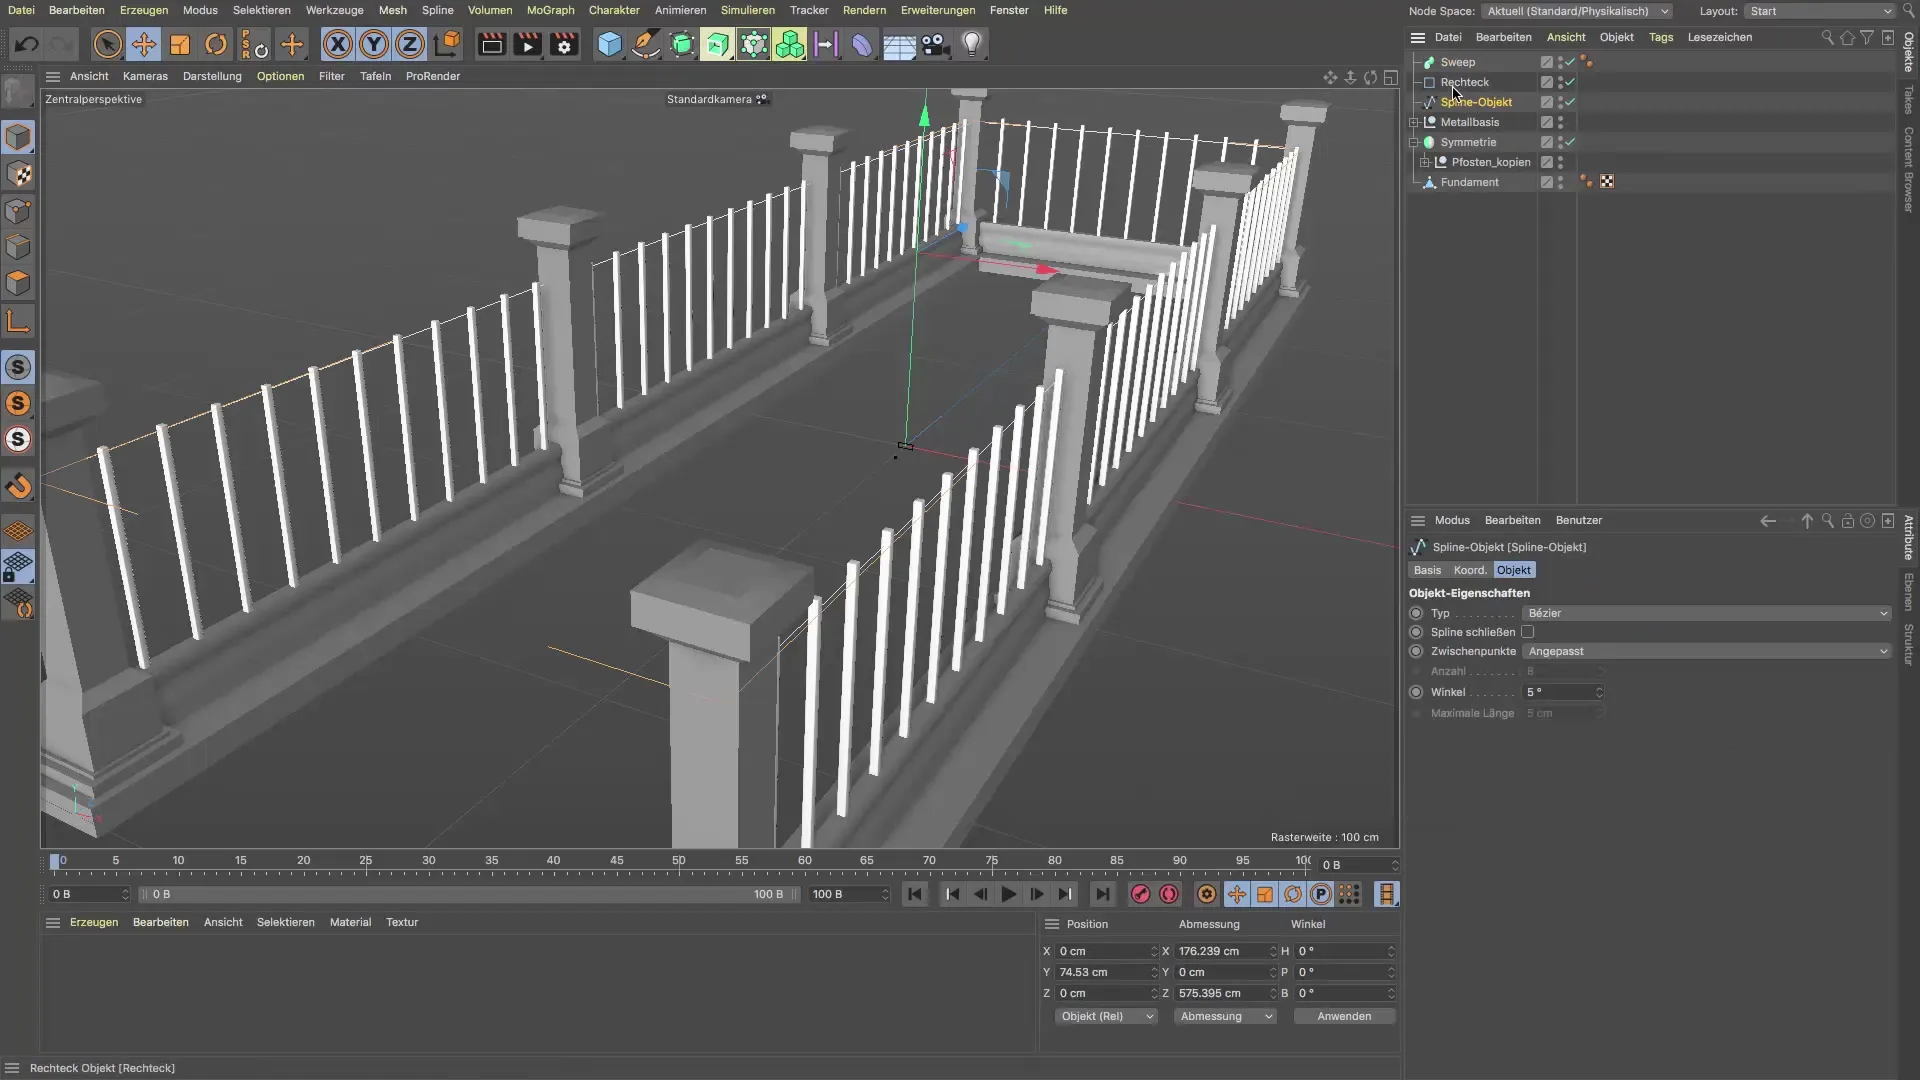Toggle Metallbasis visibility dots
The image size is (1920, 1080).
pyautogui.click(x=1560, y=122)
